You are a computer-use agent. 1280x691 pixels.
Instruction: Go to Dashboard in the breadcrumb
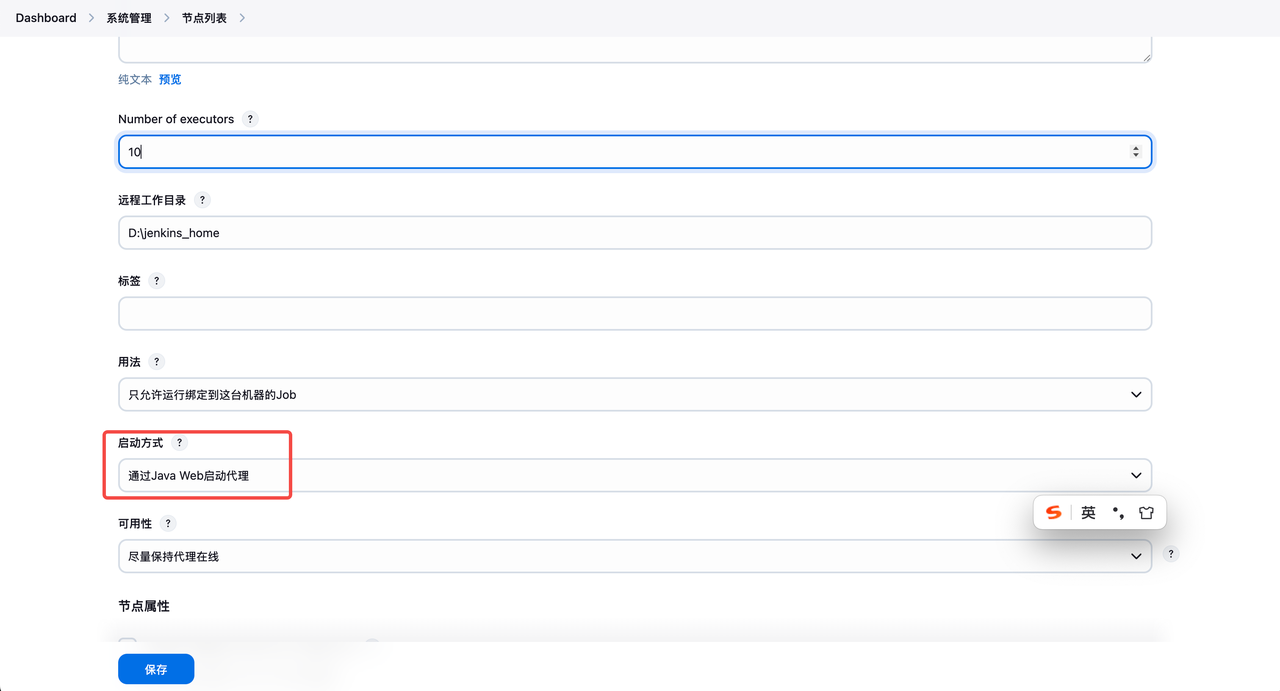pos(46,18)
